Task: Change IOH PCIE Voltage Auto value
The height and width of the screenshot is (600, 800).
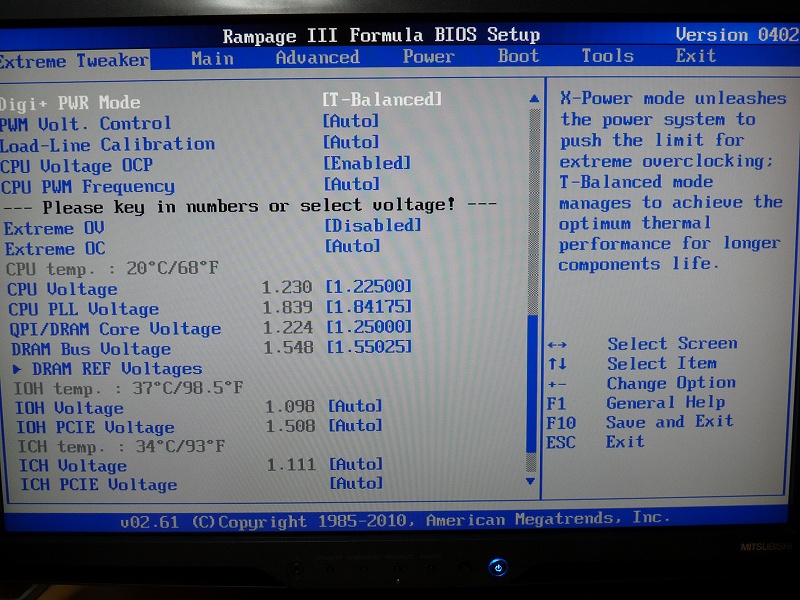Action: (x=355, y=425)
